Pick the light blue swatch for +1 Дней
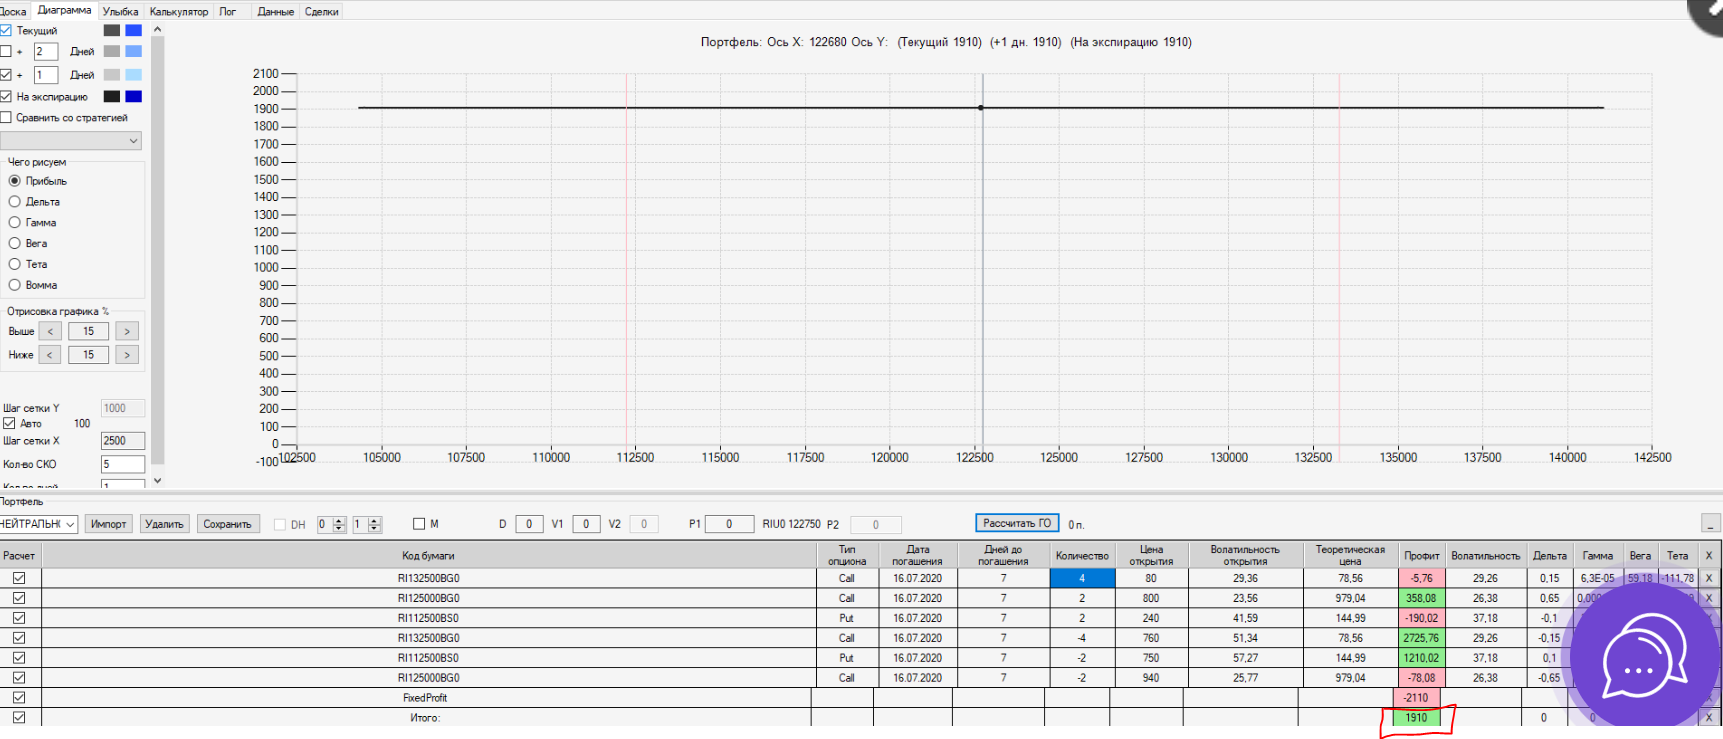 coord(133,75)
